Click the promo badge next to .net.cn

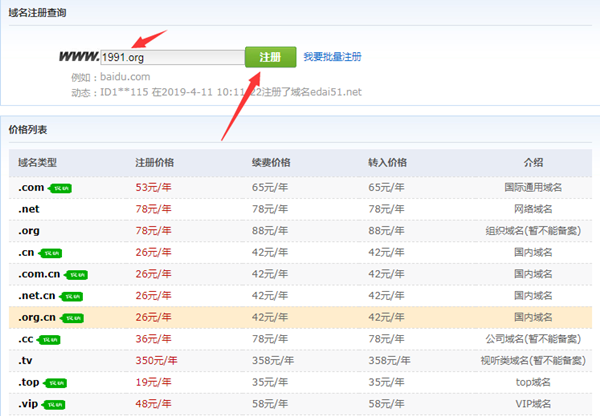(x=72, y=296)
